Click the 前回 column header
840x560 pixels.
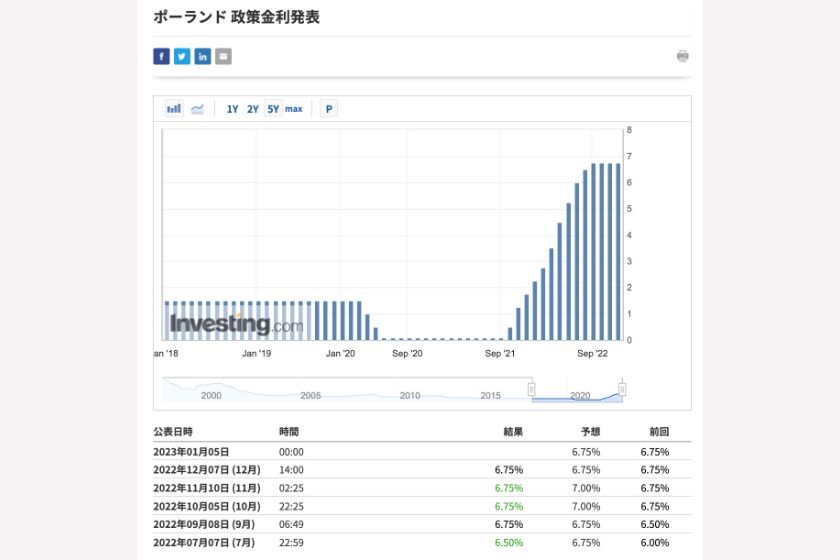coord(659,431)
